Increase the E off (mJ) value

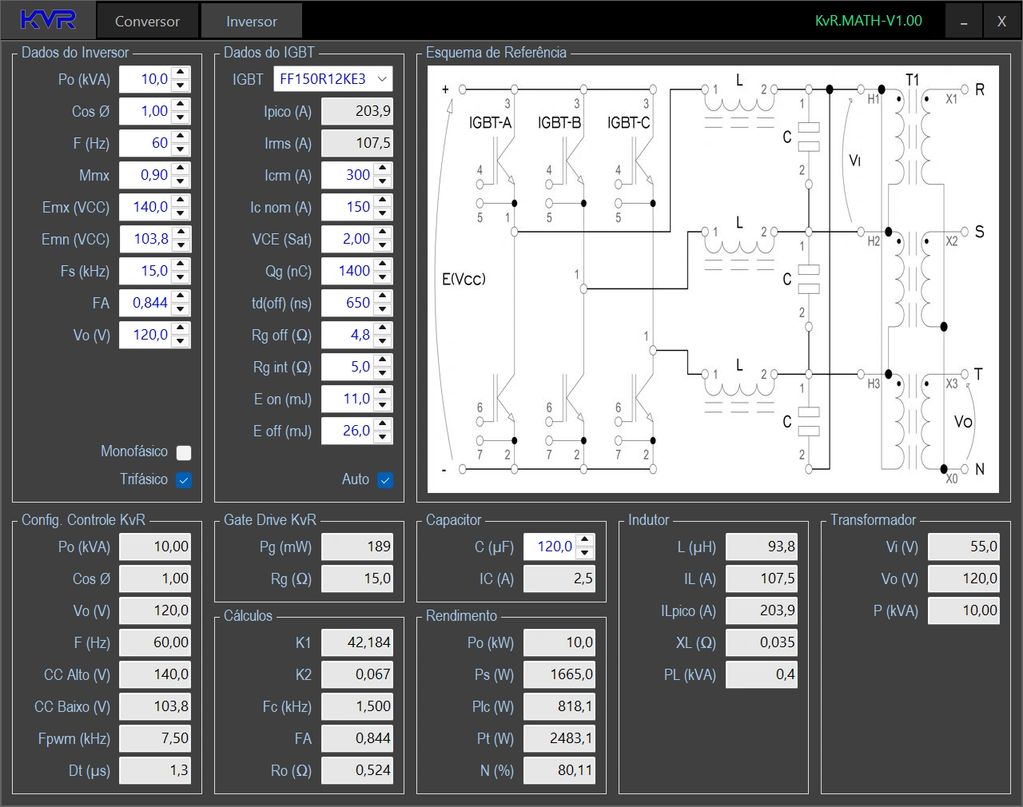pos(384,425)
